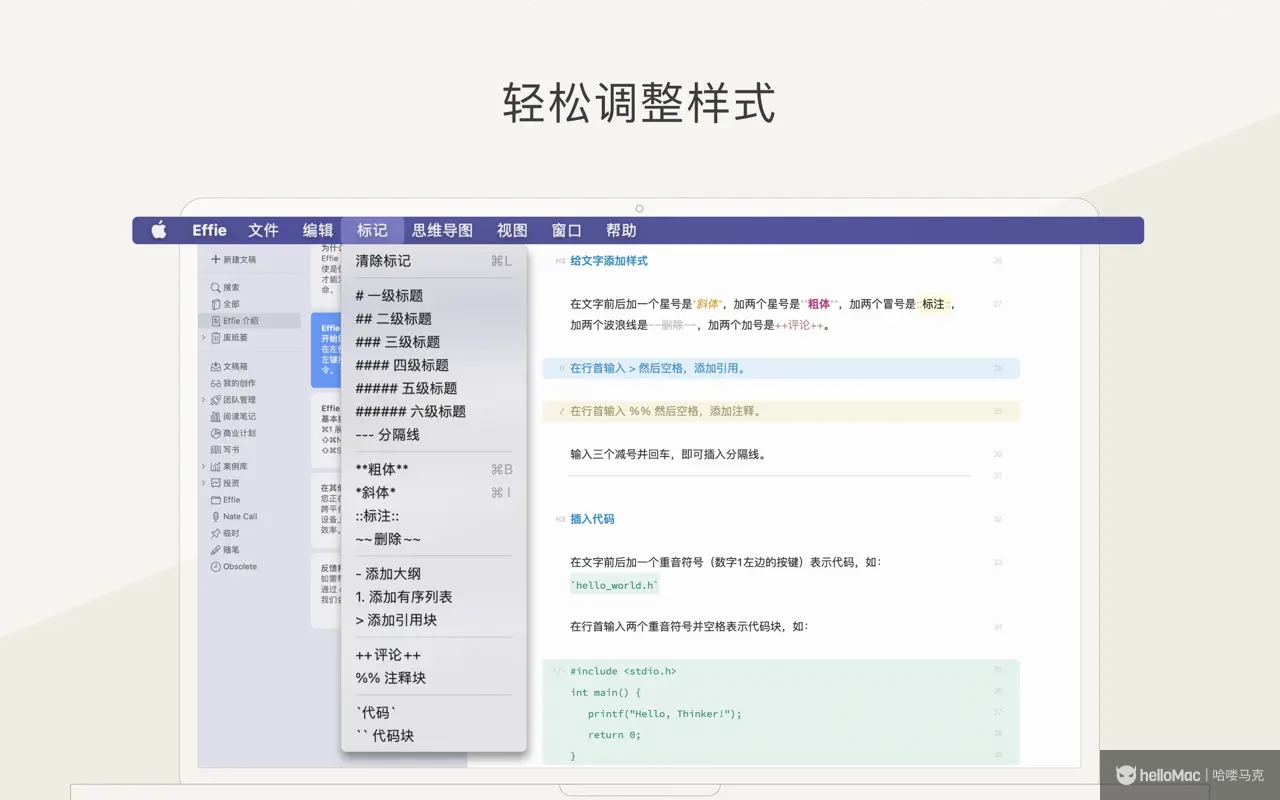Apply ##### 五级标题 heading style
1280x800 pixels.
pos(434,388)
